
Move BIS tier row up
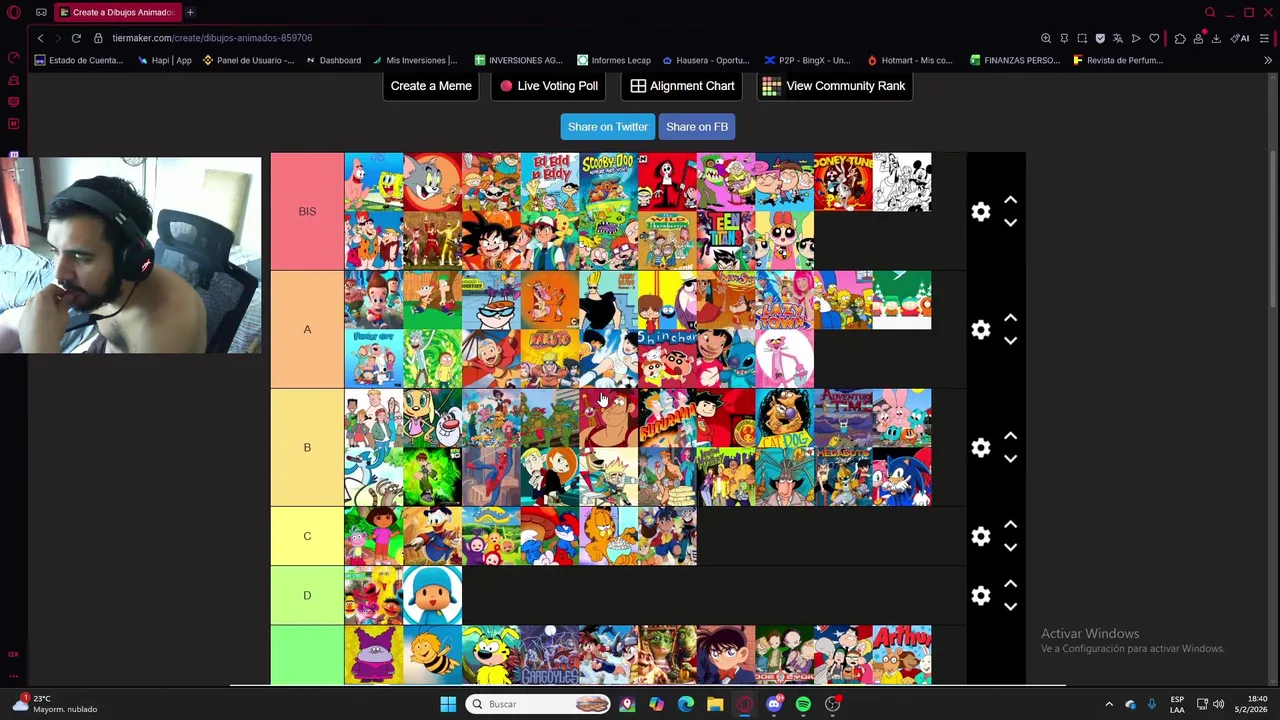[x=1010, y=200]
